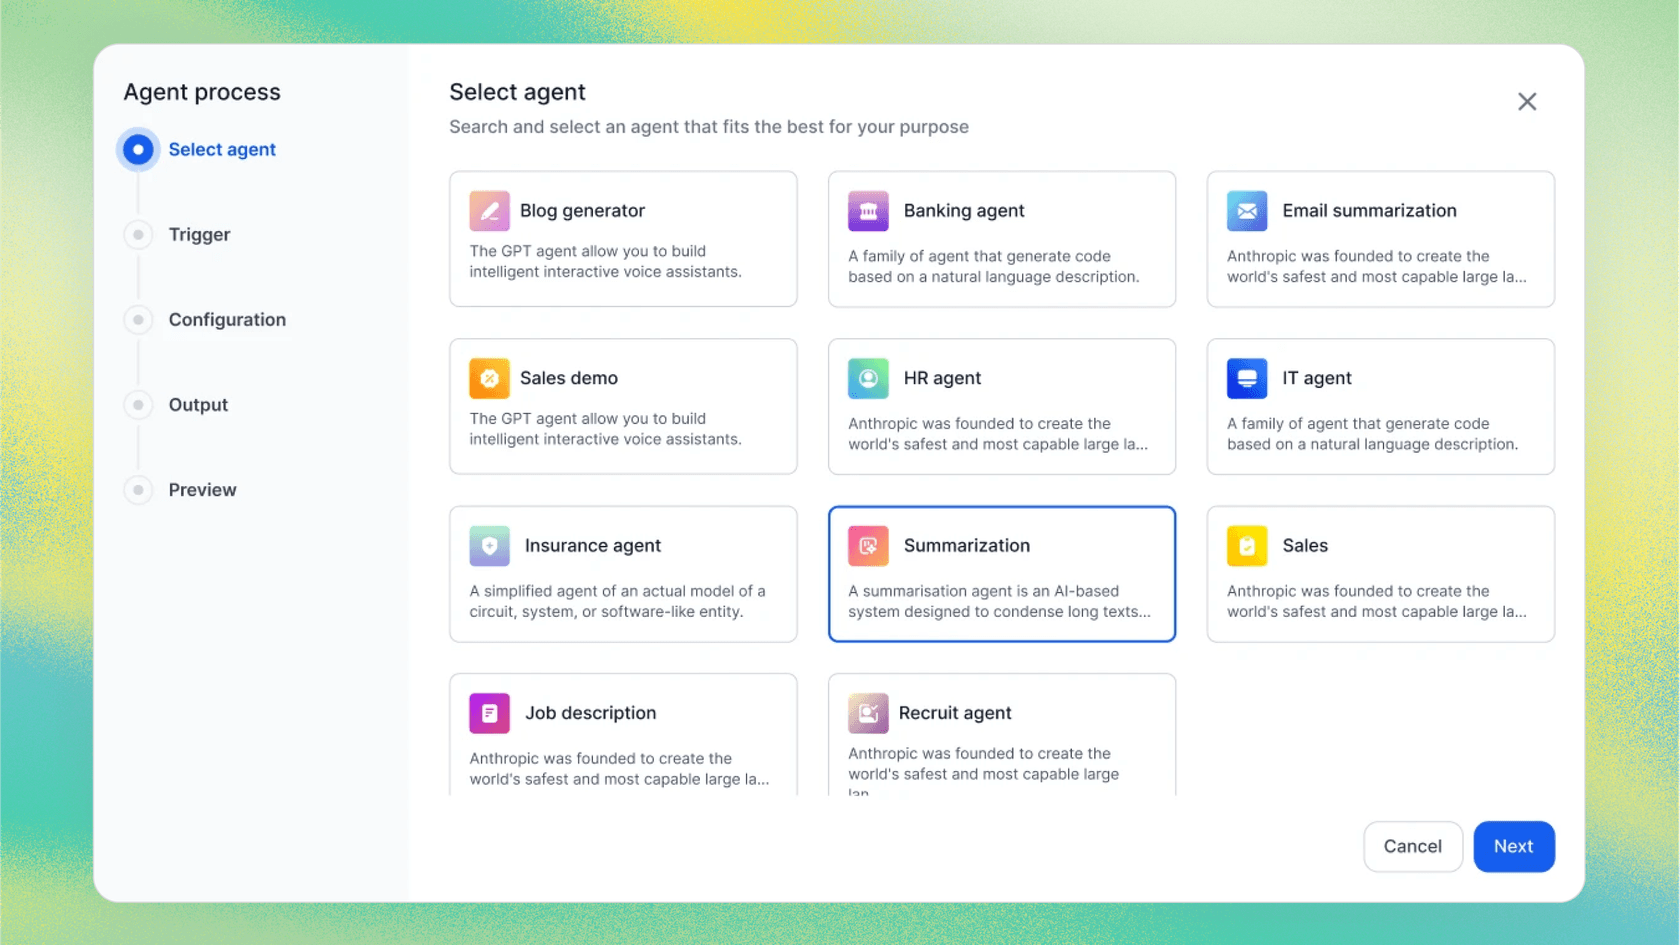
Task: Select the active Select agent step indicator
Action: 137,149
